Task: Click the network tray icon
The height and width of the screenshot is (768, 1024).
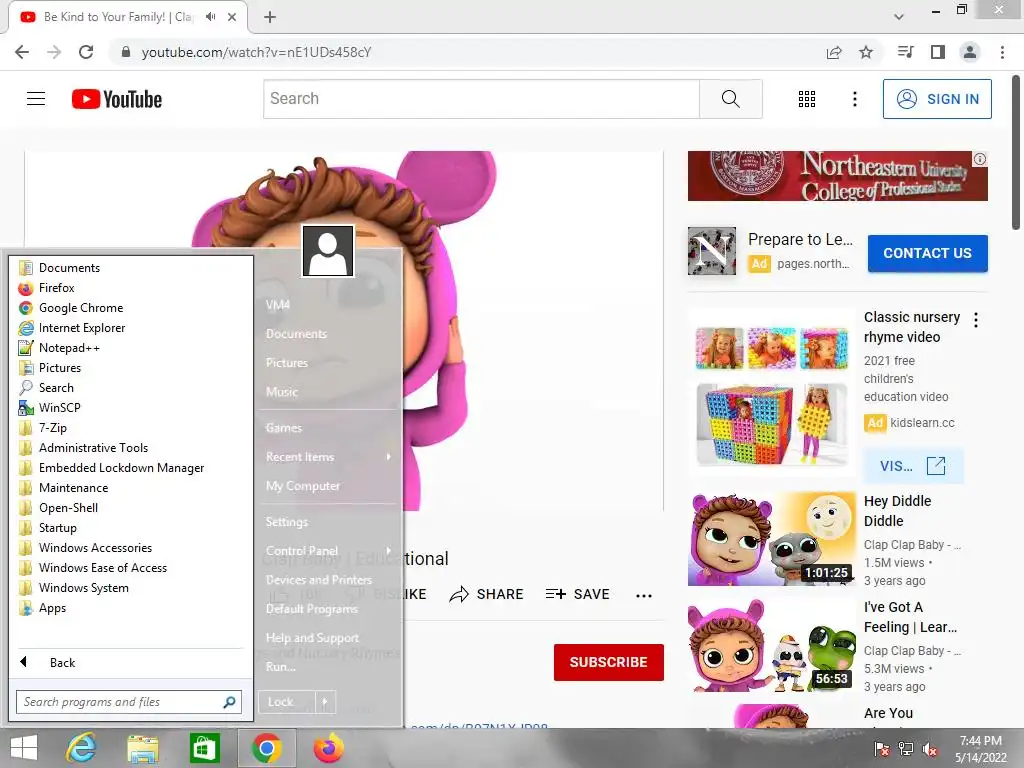Action: click(906, 749)
